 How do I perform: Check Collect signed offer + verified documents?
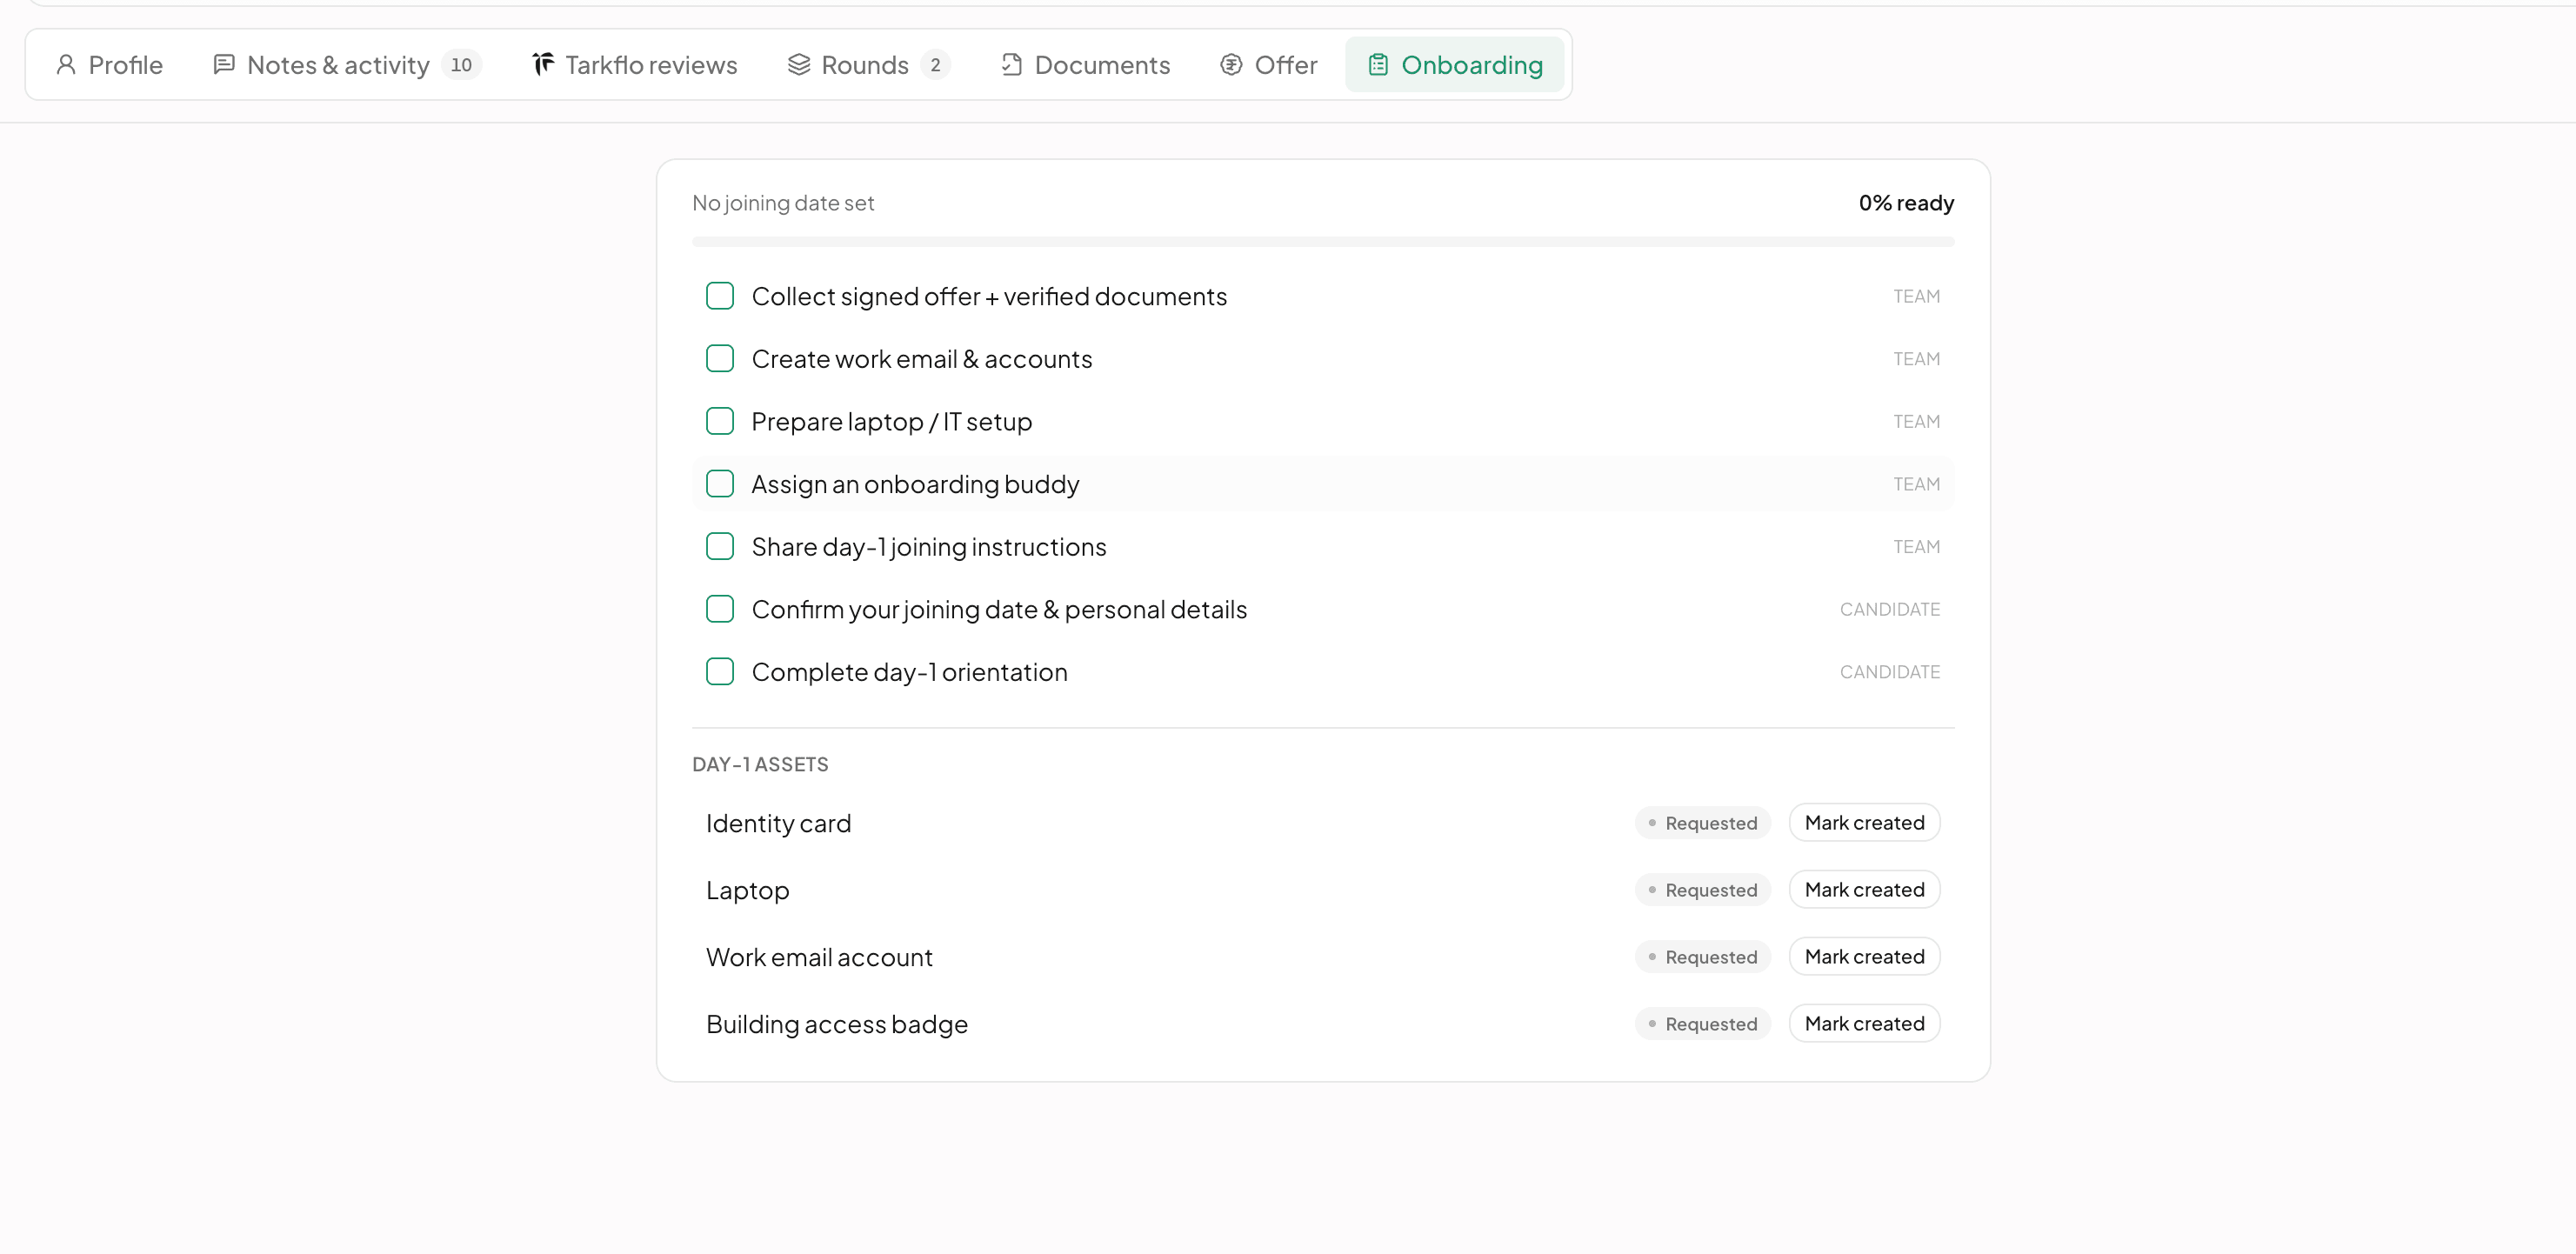720,296
